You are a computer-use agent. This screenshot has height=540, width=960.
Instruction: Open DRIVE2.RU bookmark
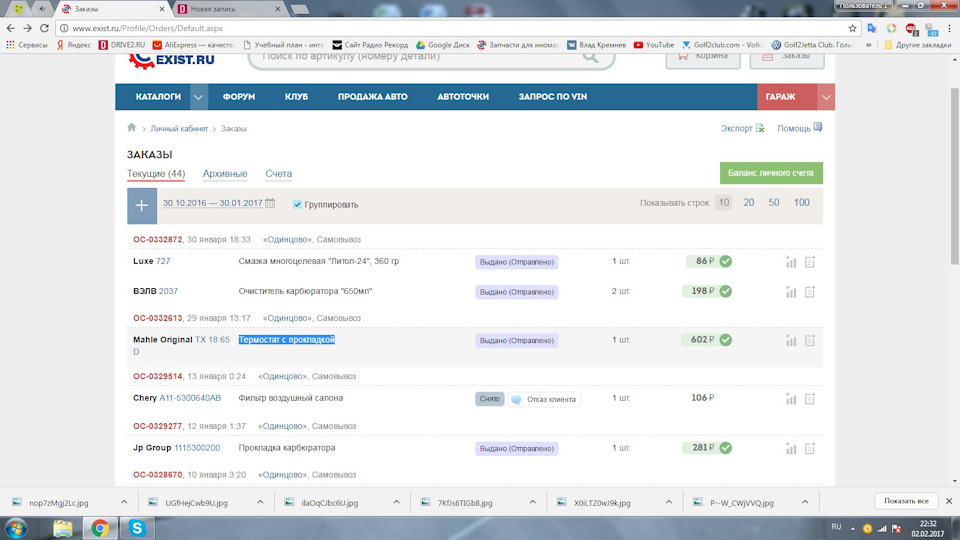point(122,45)
